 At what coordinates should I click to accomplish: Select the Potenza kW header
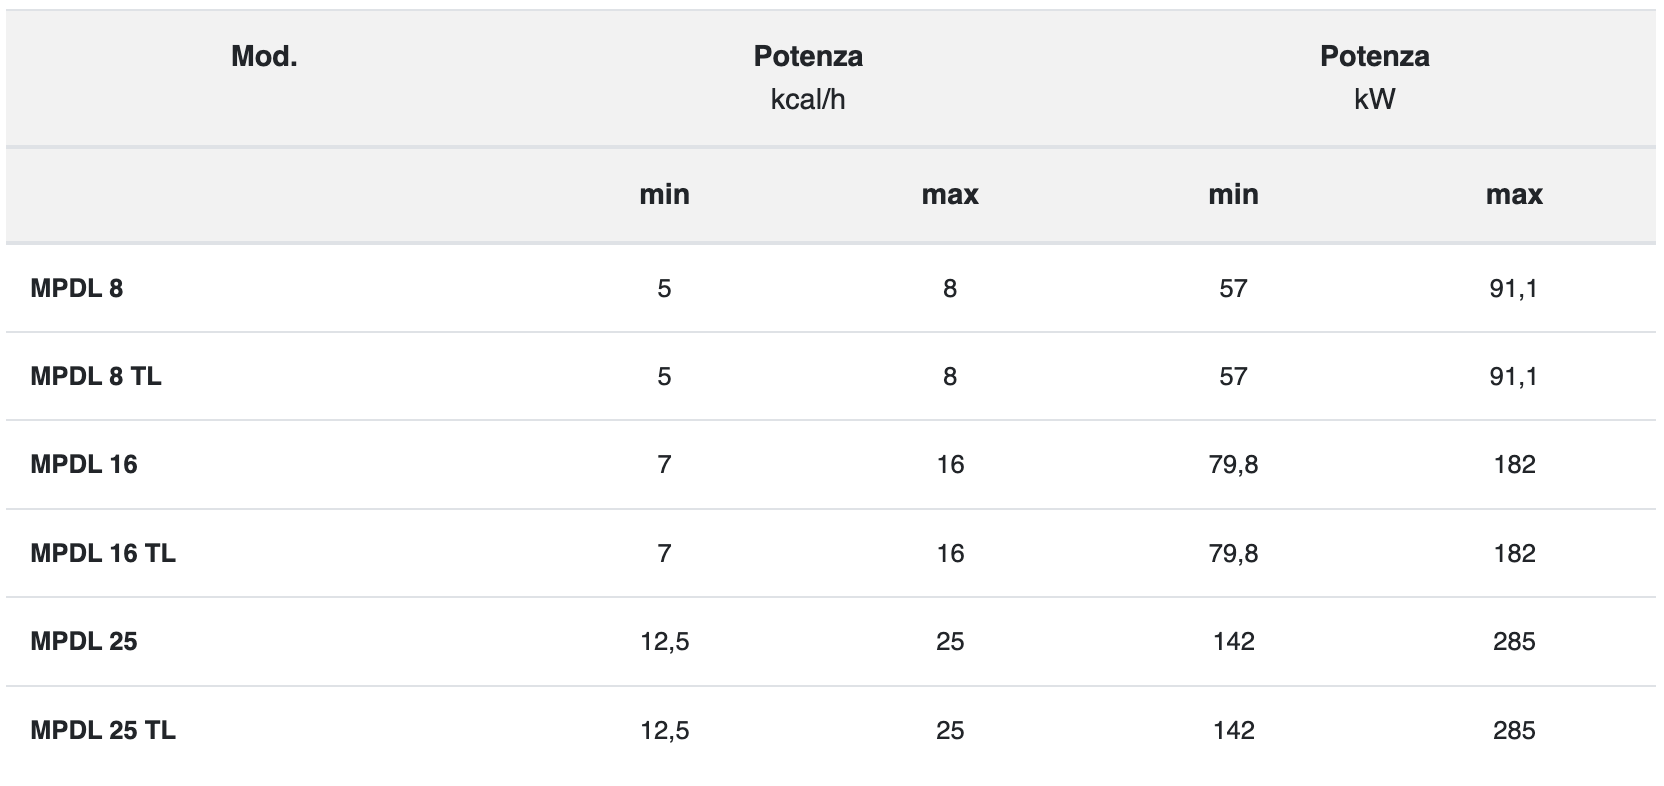(1374, 77)
